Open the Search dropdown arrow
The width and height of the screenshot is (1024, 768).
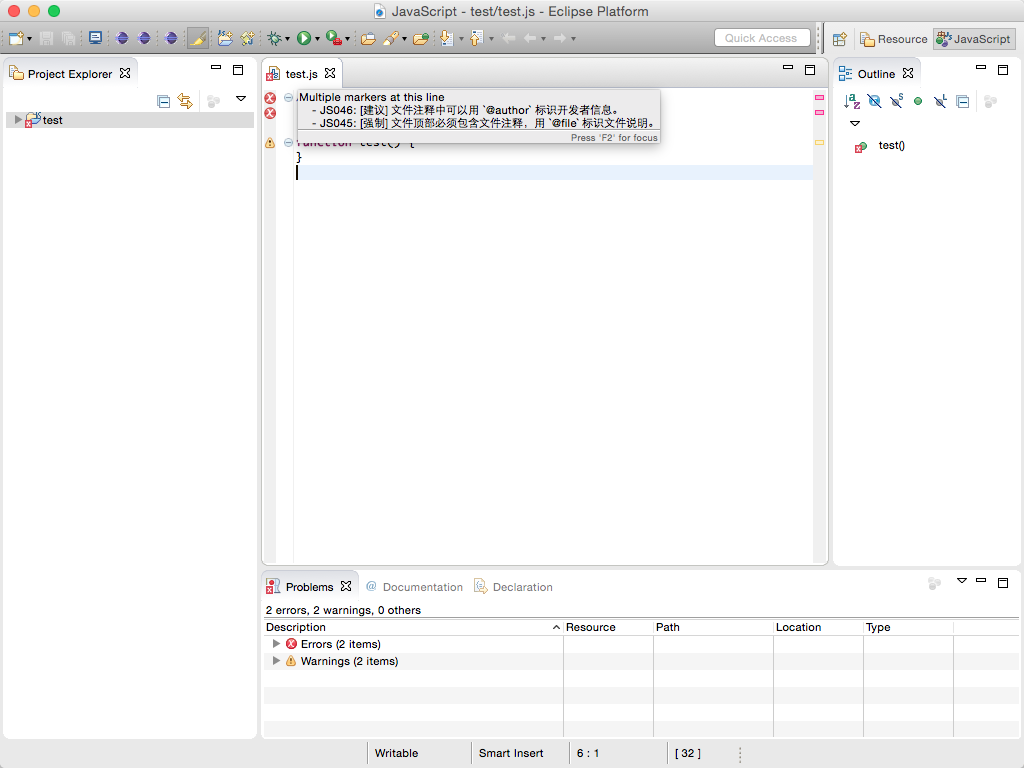coord(404,39)
